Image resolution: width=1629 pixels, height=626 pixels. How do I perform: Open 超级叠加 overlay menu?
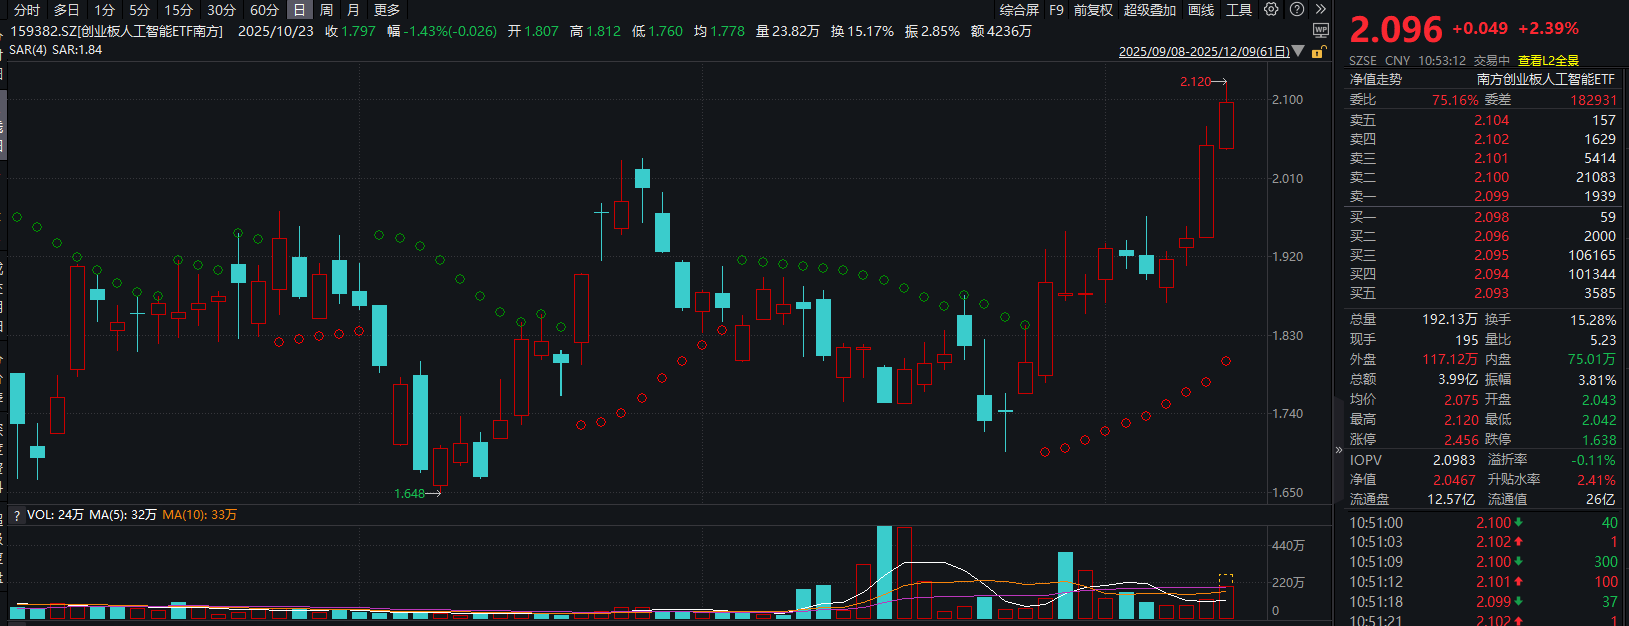click(1150, 10)
